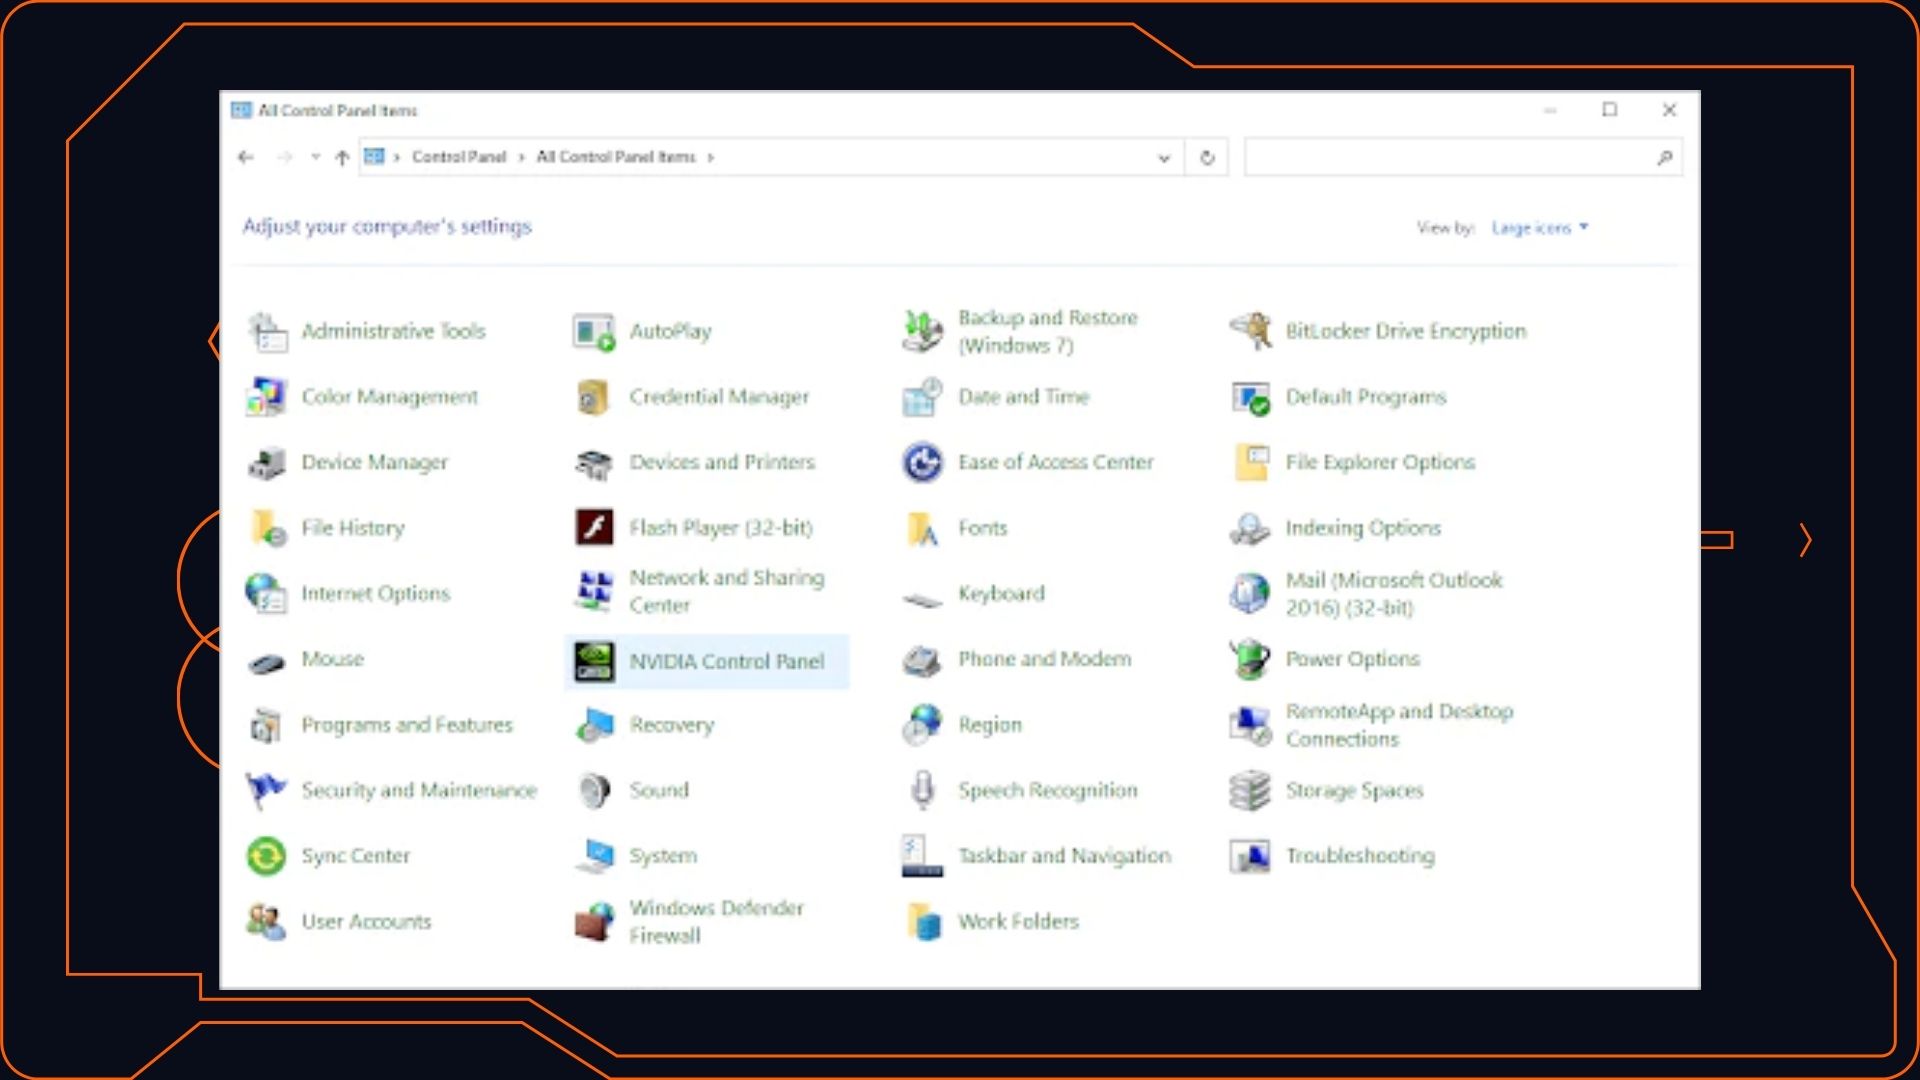Open RemoteApp and Desktop Connections icon

click(1250, 726)
